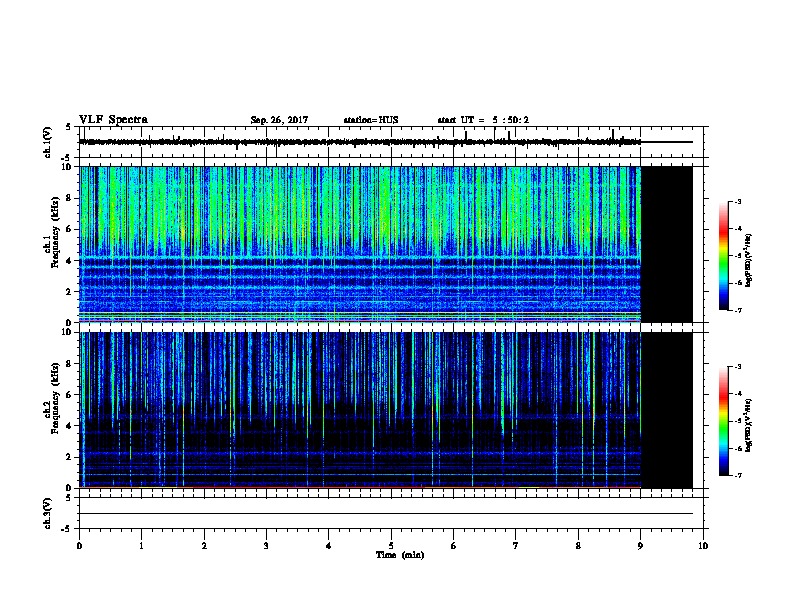Click time axis tick label "9"

click(640, 546)
